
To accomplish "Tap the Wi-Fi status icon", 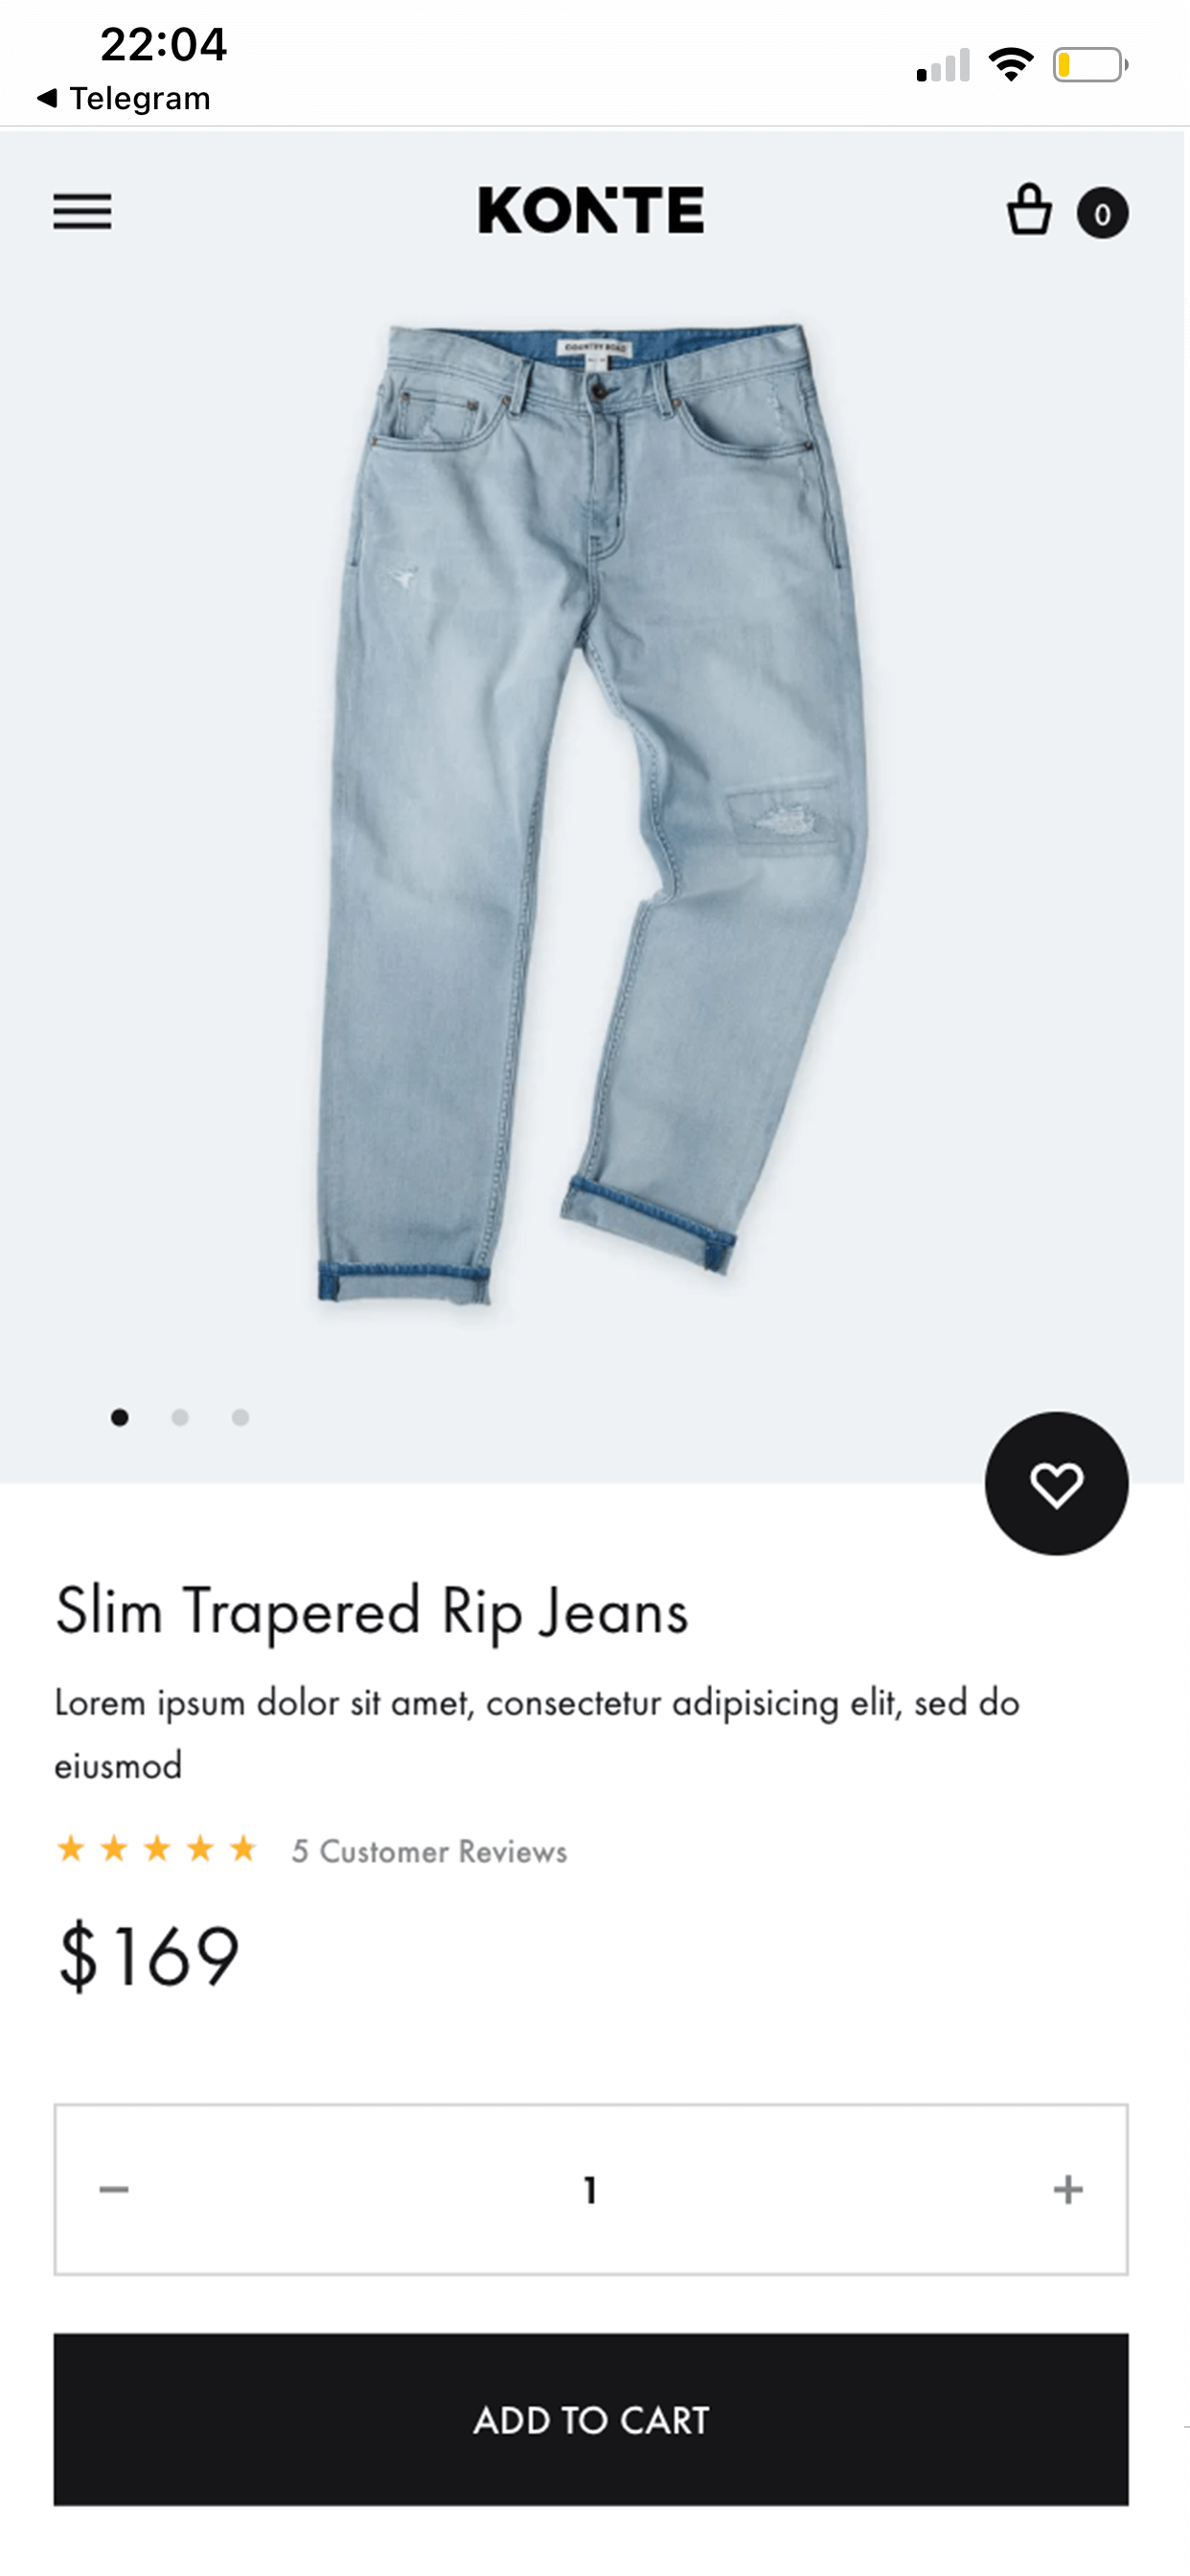I will [1010, 65].
